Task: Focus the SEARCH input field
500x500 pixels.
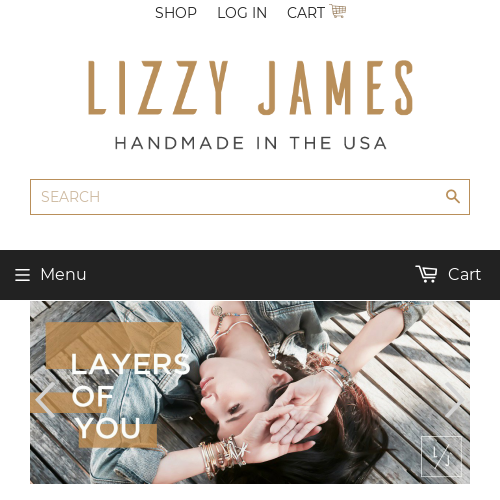Action: click(x=250, y=197)
